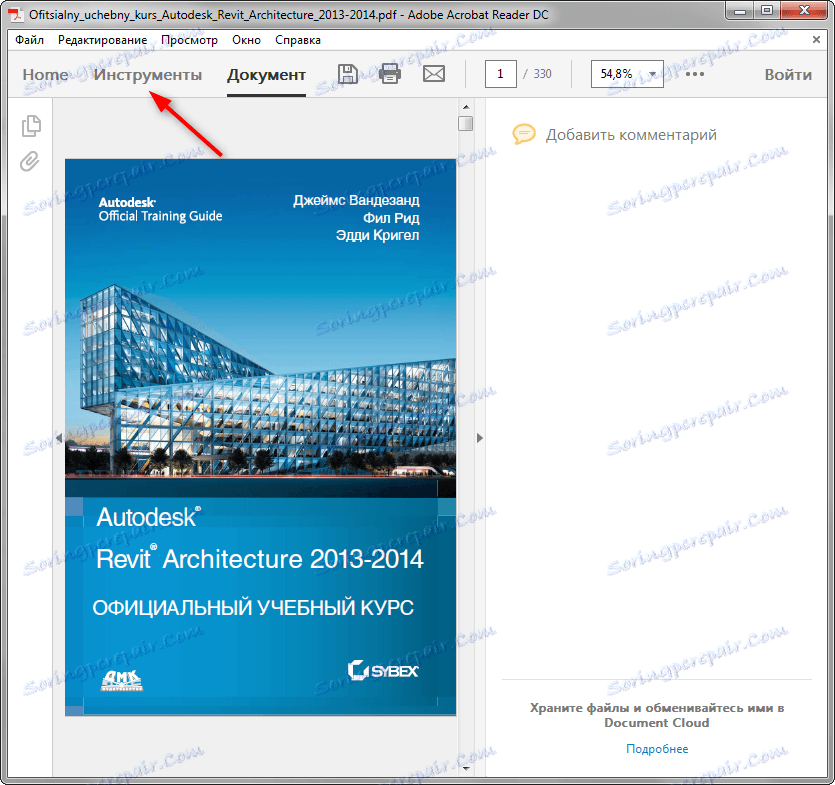The height and width of the screenshot is (785, 835).
Task: Send file by email with the envelope icon
Action: (434, 73)
